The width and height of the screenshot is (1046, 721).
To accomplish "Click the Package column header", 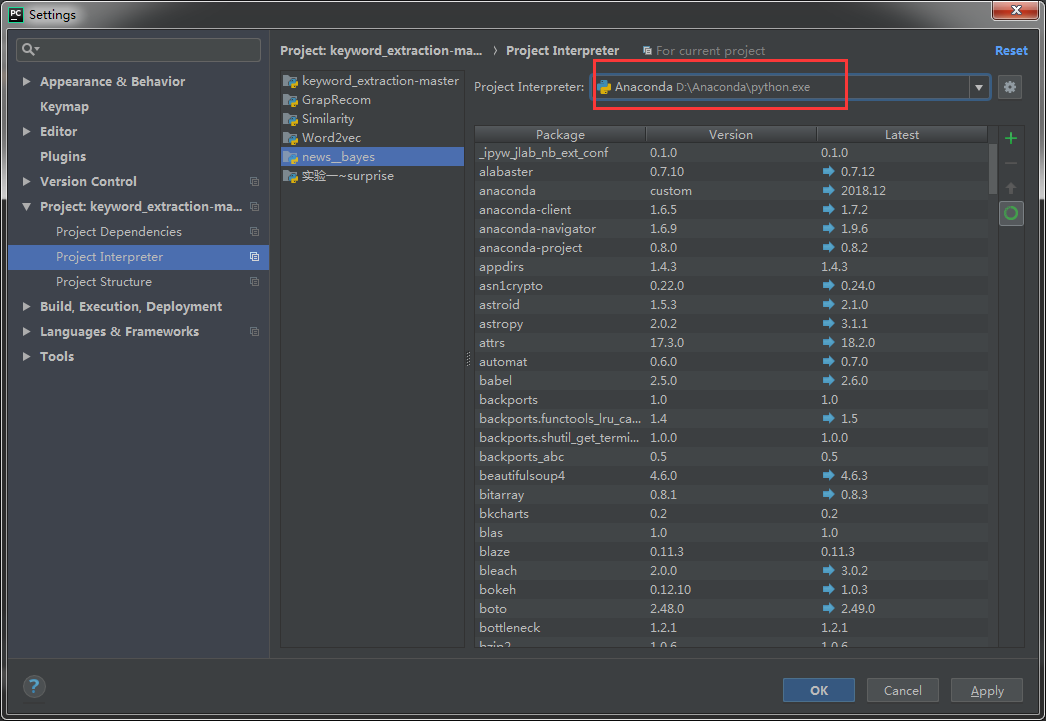I will [x=560, y=135].
